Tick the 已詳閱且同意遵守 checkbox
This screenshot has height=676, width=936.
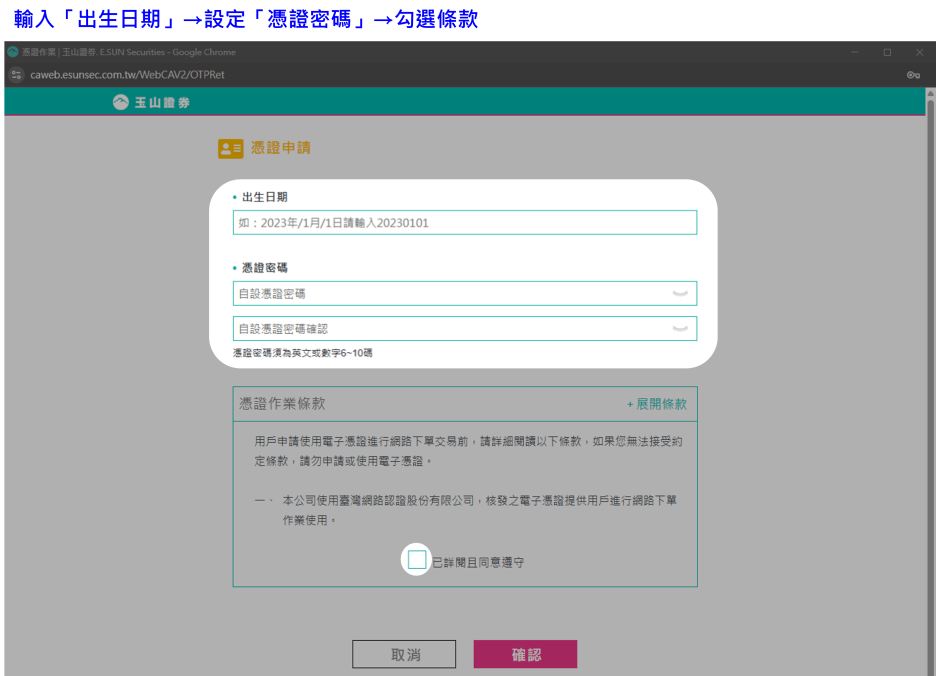417,560
